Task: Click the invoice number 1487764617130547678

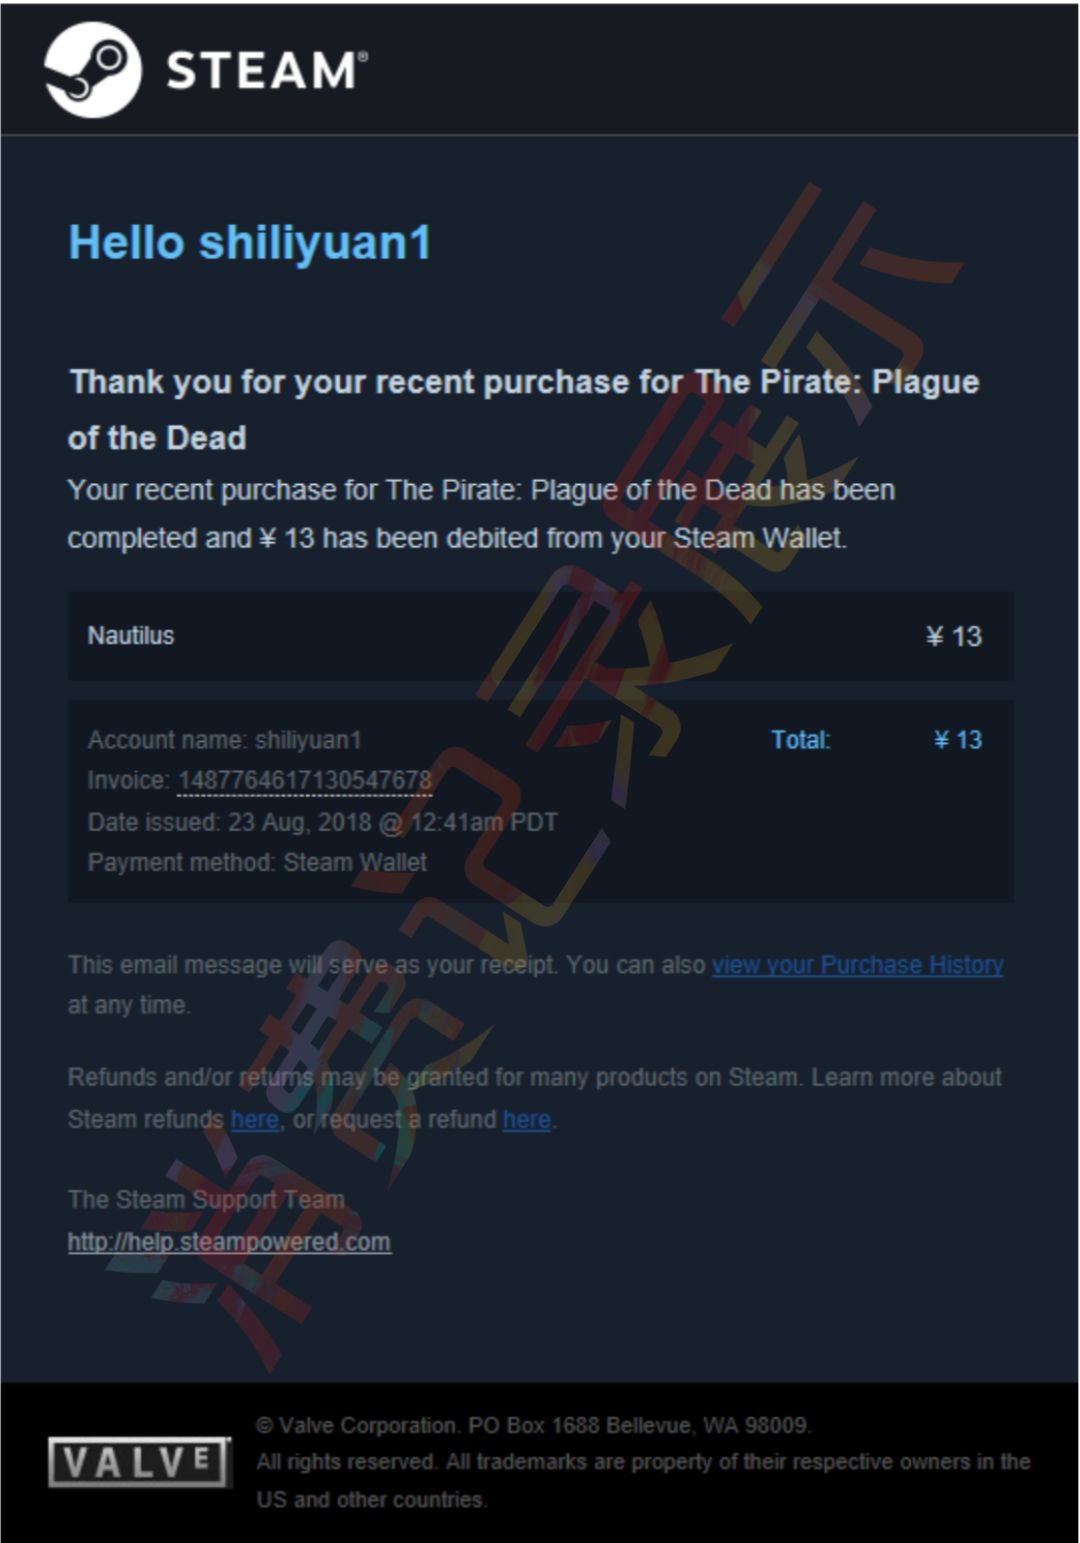Action: coord(305,780)
